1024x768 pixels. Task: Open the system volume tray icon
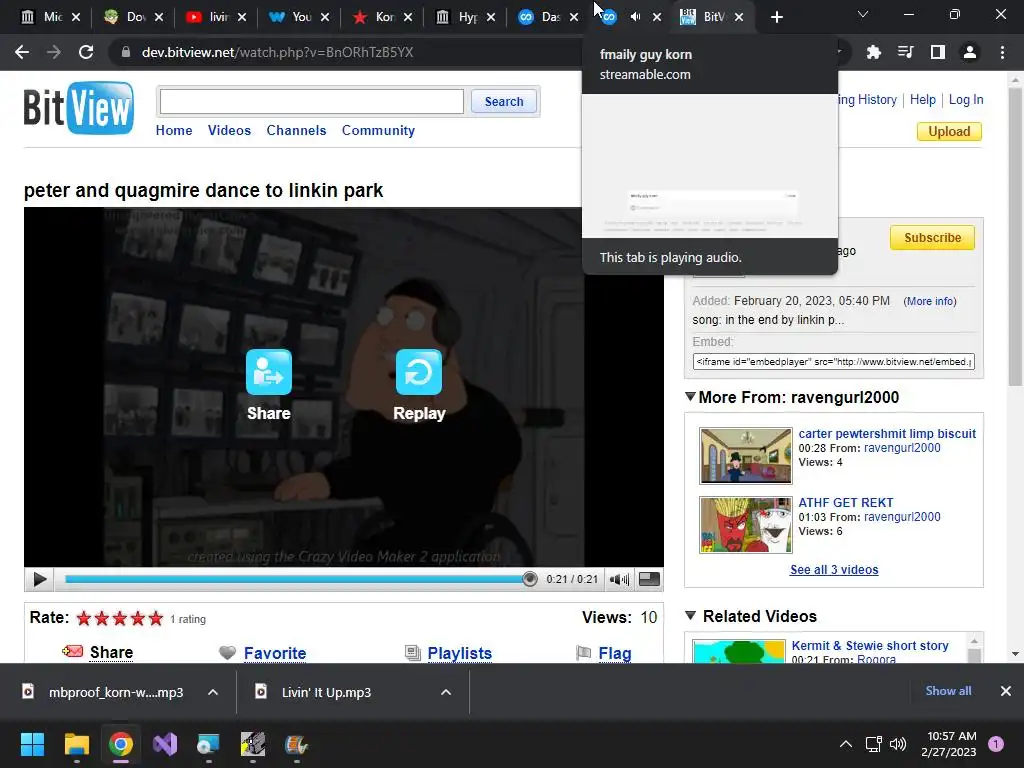coord(899,744)
